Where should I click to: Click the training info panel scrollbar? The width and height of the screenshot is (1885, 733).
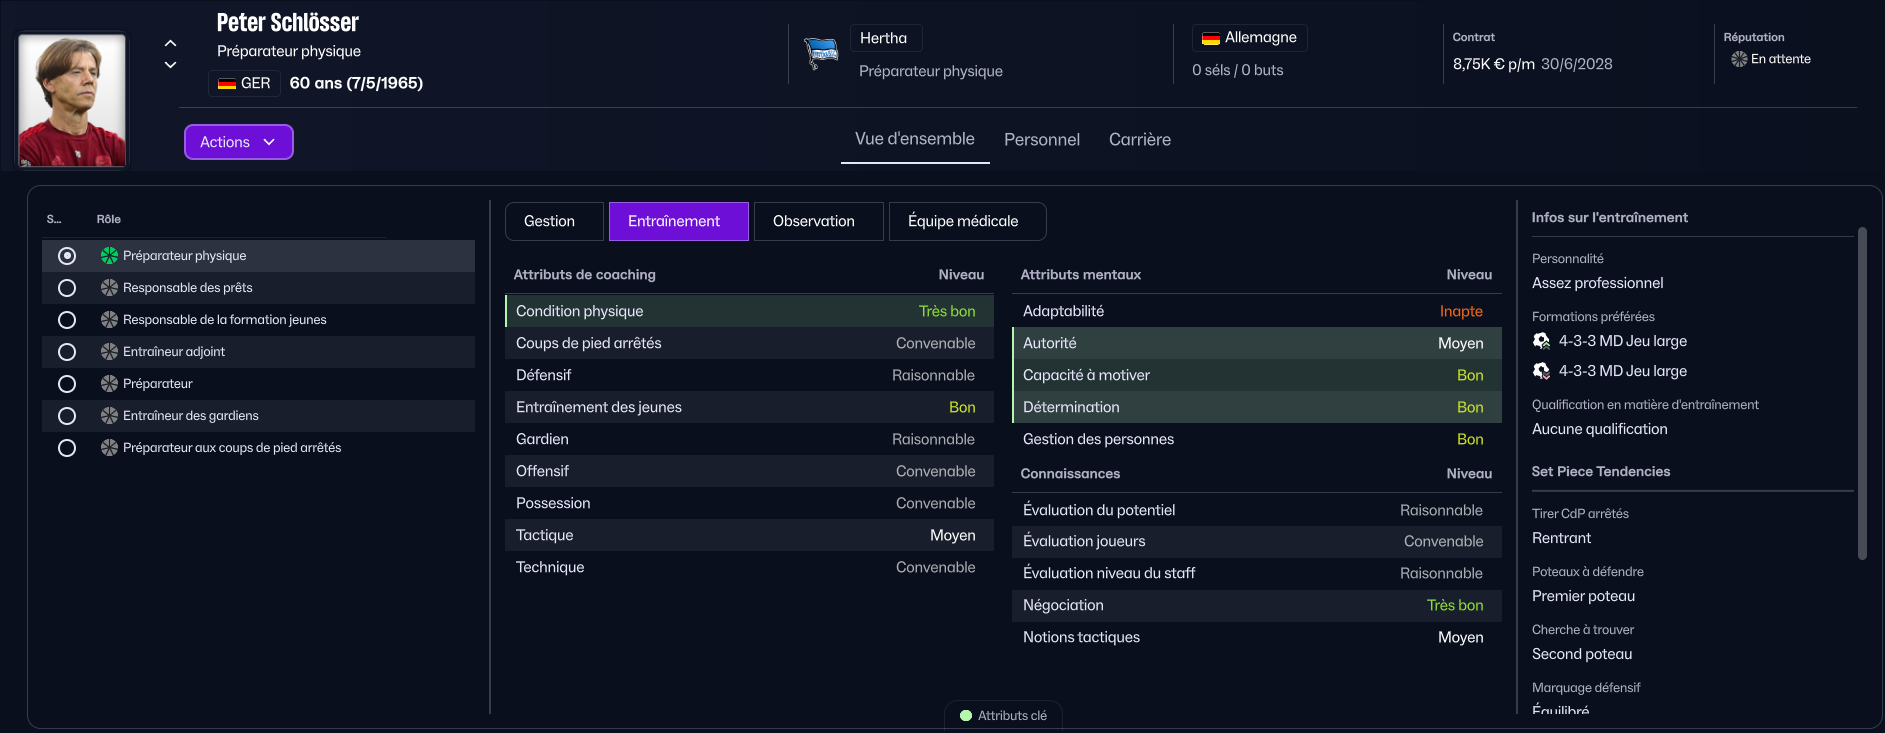1861,393
